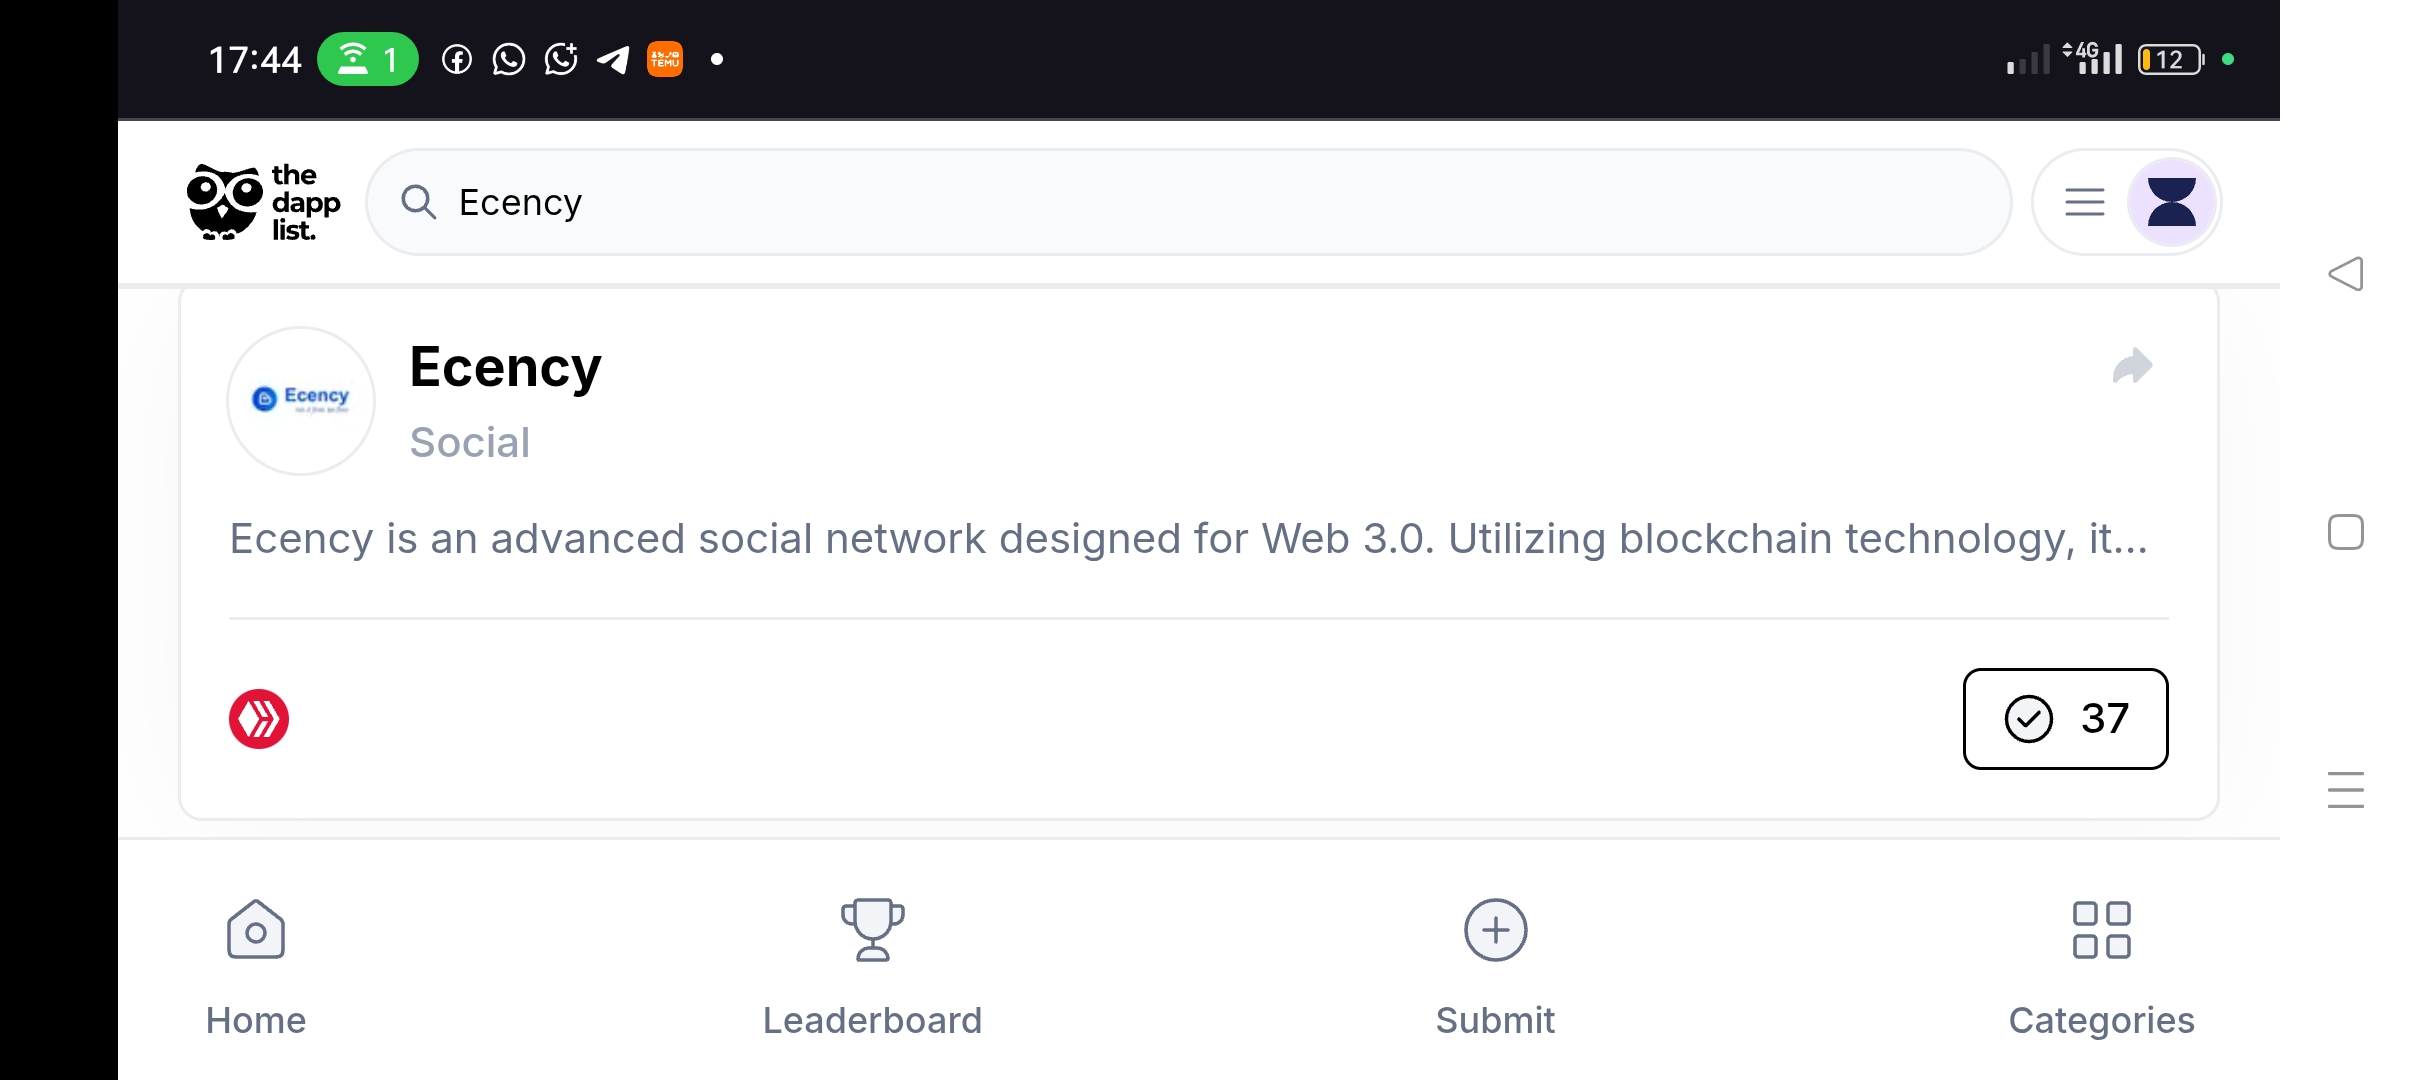The height and width of the screenshot is (1080, 2412).
Task: Open the Ecency logo thumbnail
Action: [301, 400]
